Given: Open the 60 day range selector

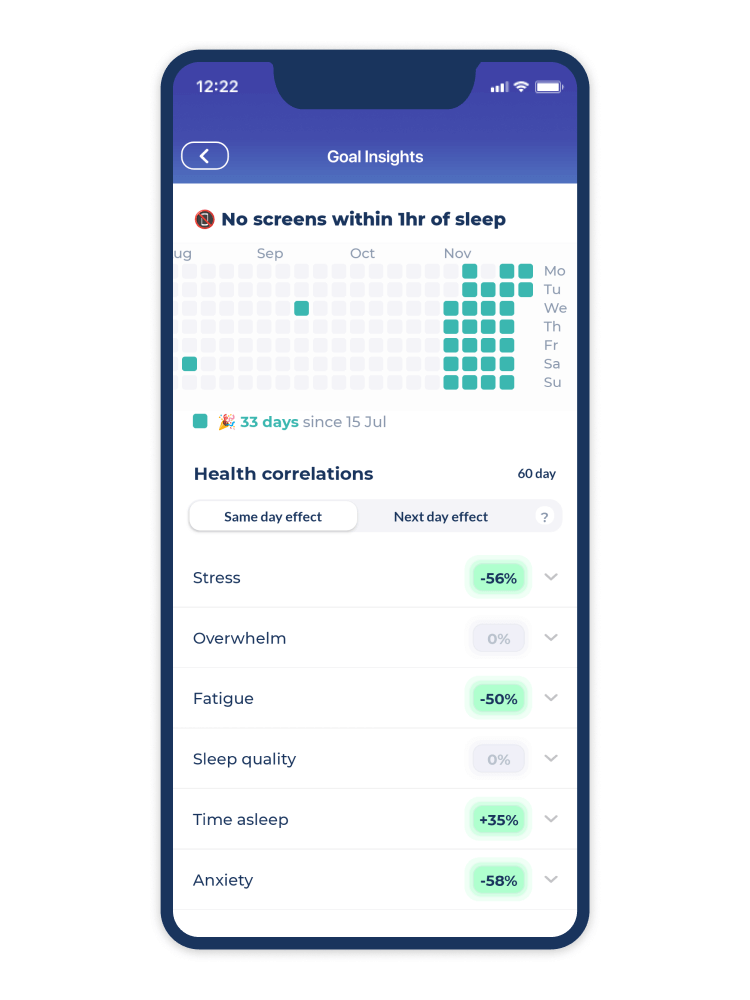Looking at the screenshot, I should pyautogui.click(x=536, y=474).
